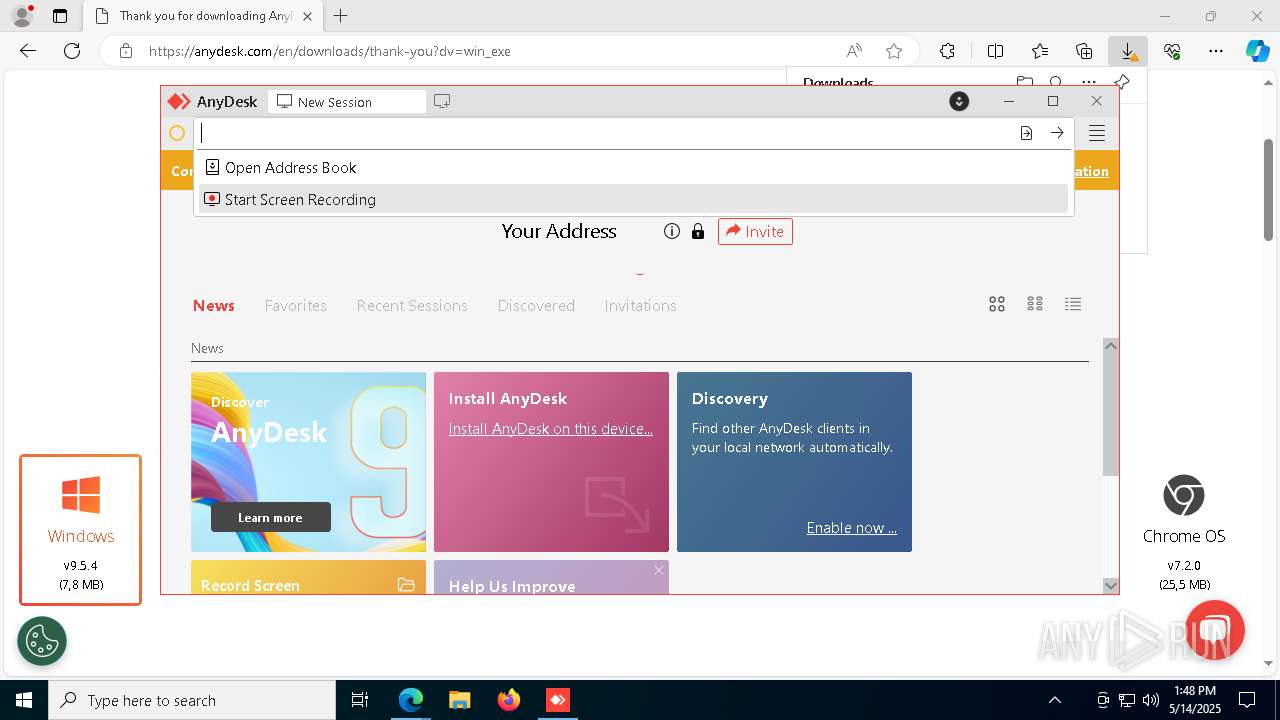
Task: Show hidden system tray icons
Action: (1055, 700)
